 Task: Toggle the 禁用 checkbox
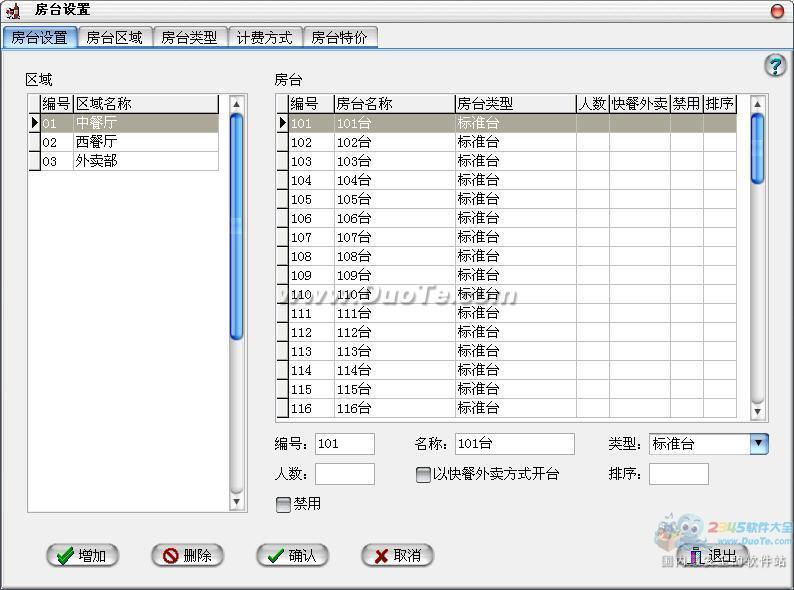284,505
